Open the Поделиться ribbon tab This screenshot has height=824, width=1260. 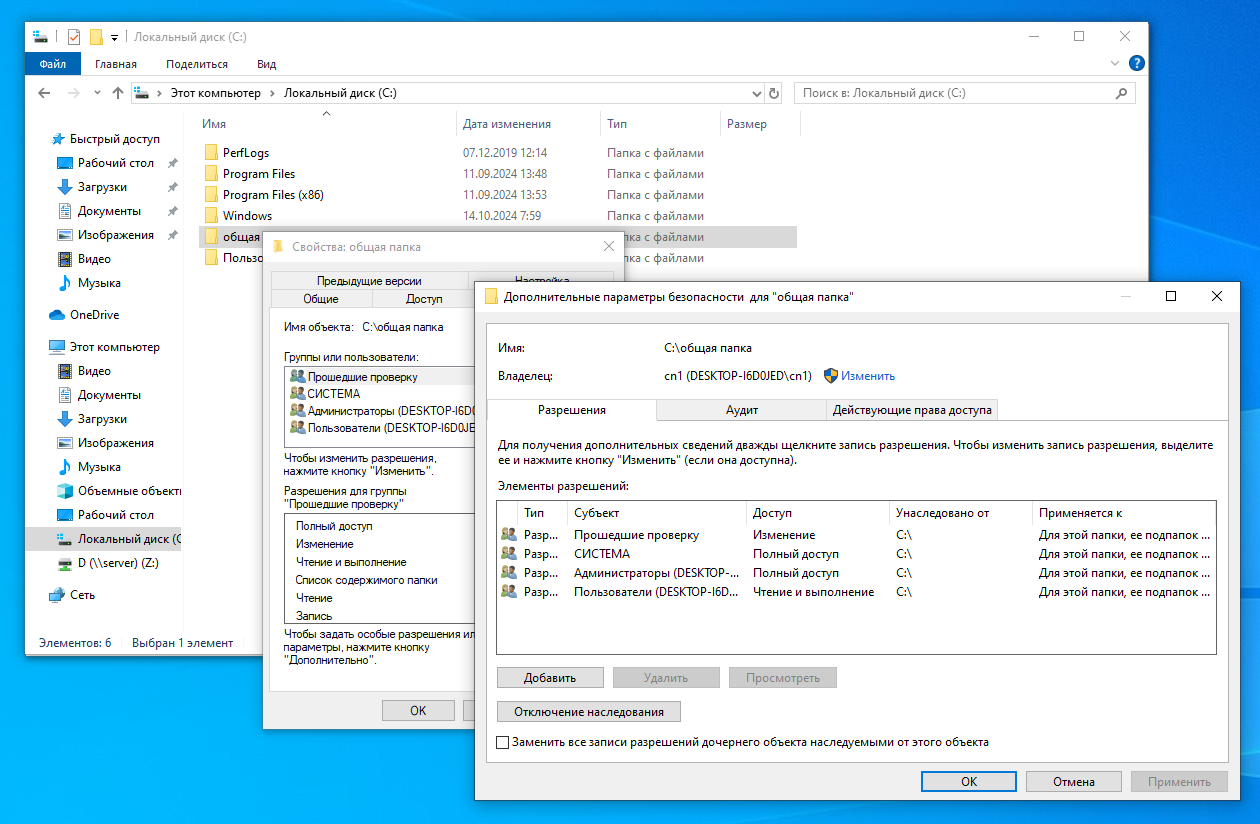[197, 64]
